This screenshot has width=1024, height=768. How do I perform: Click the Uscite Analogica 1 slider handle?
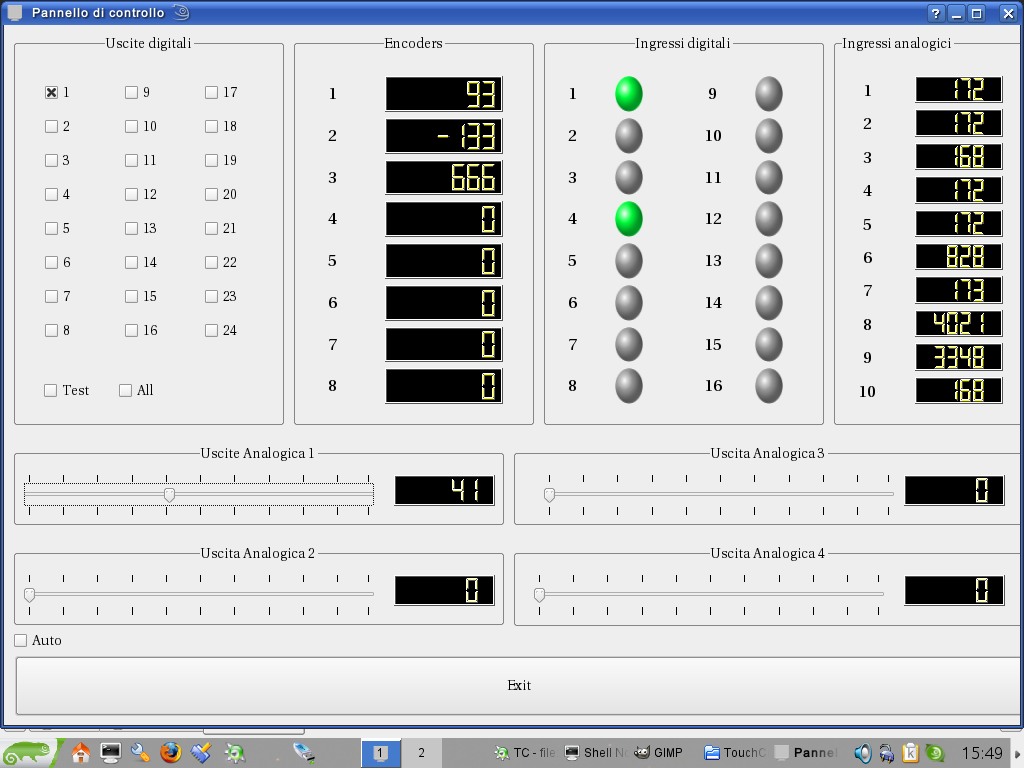[x=169, y=495]
